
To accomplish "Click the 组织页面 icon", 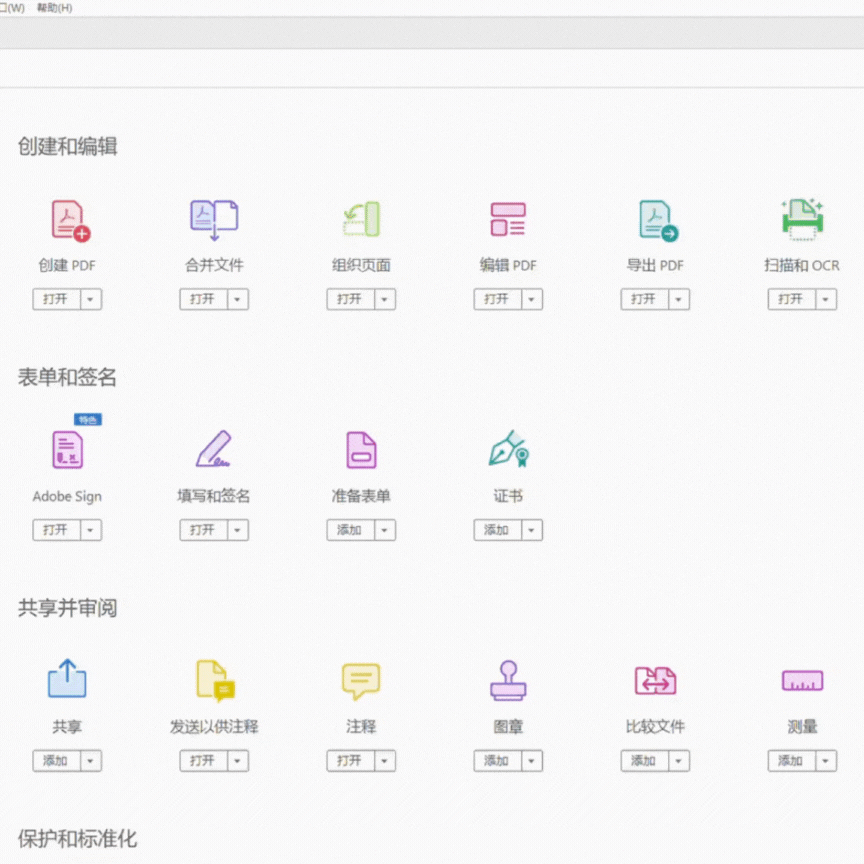I will (x=360, y=219).
